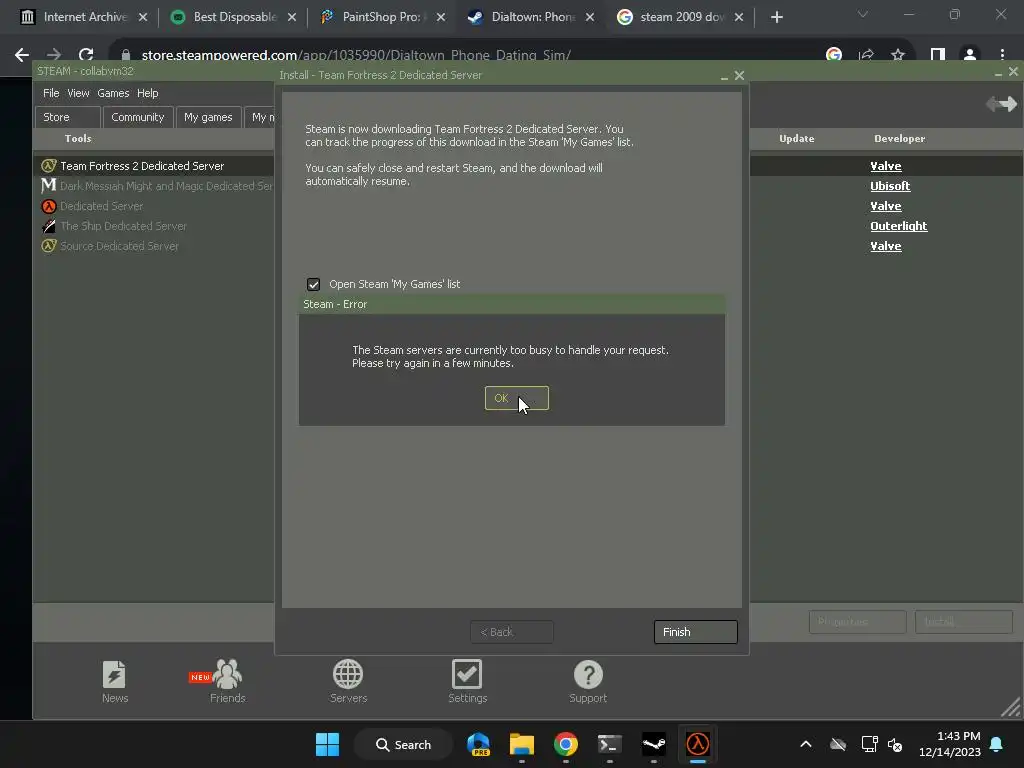Click the Steam mini-mode arrows icon
The image size is (1024, 768).
[x=1001, y=103]
